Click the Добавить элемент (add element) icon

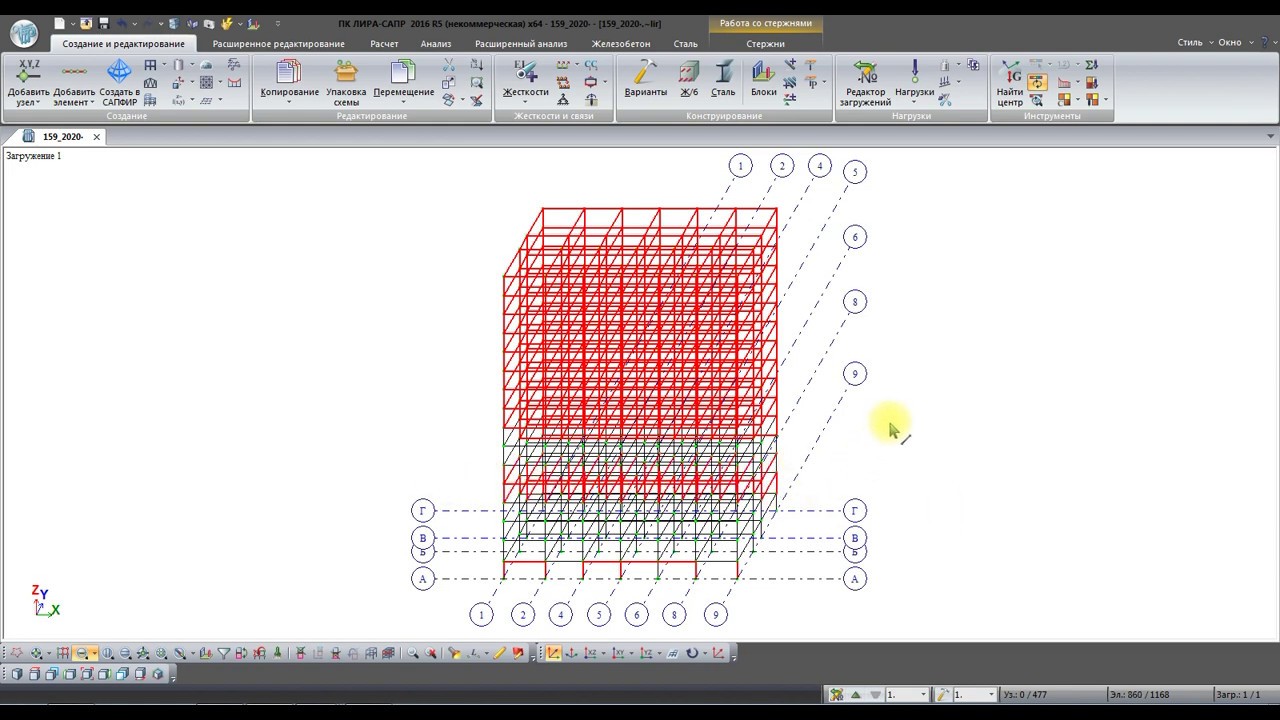coord(74,72)
